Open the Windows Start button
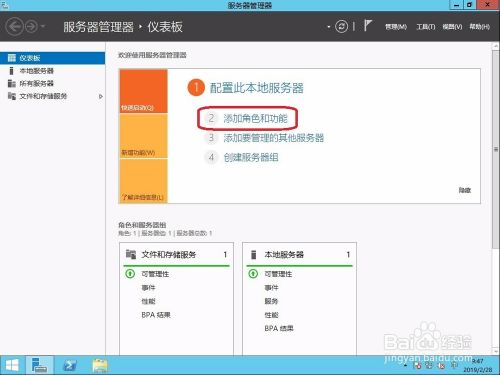 tap(12, 365)
